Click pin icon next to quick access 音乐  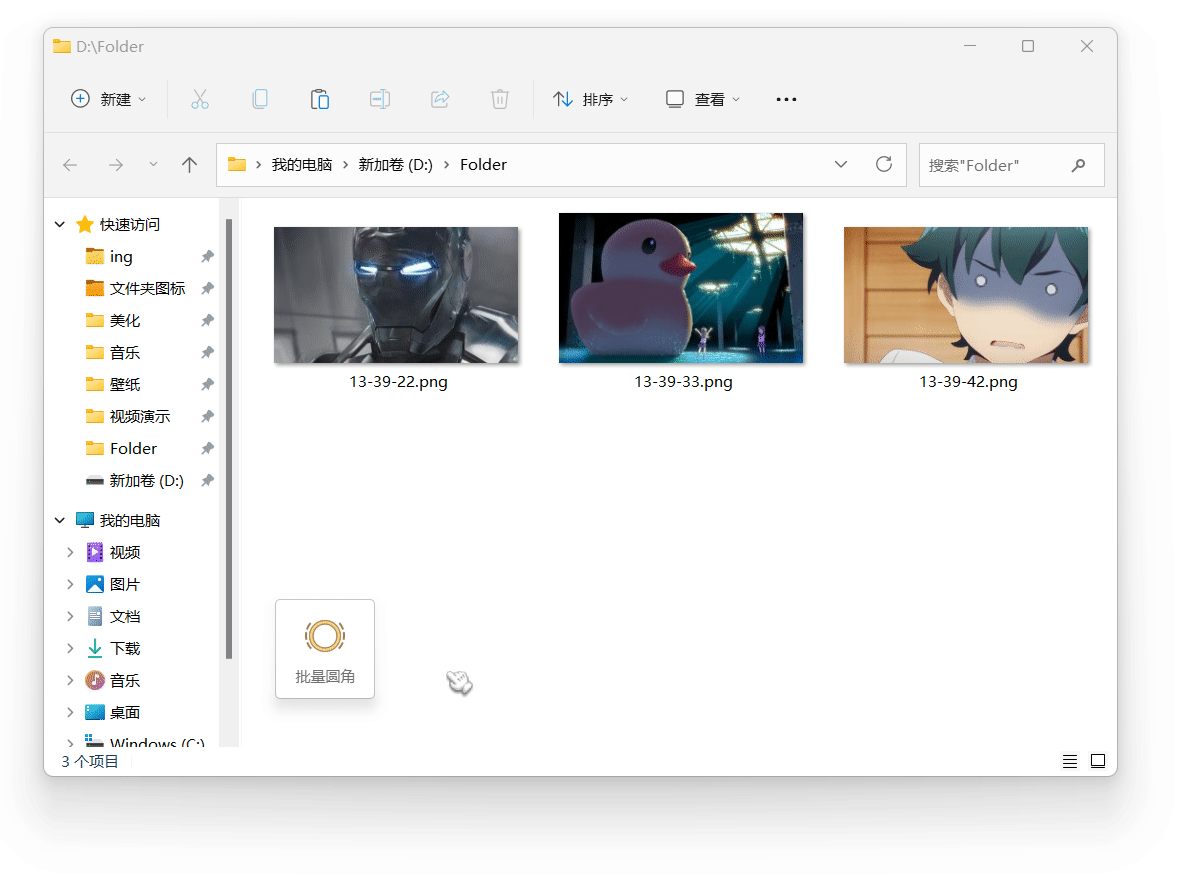(208, 352)
